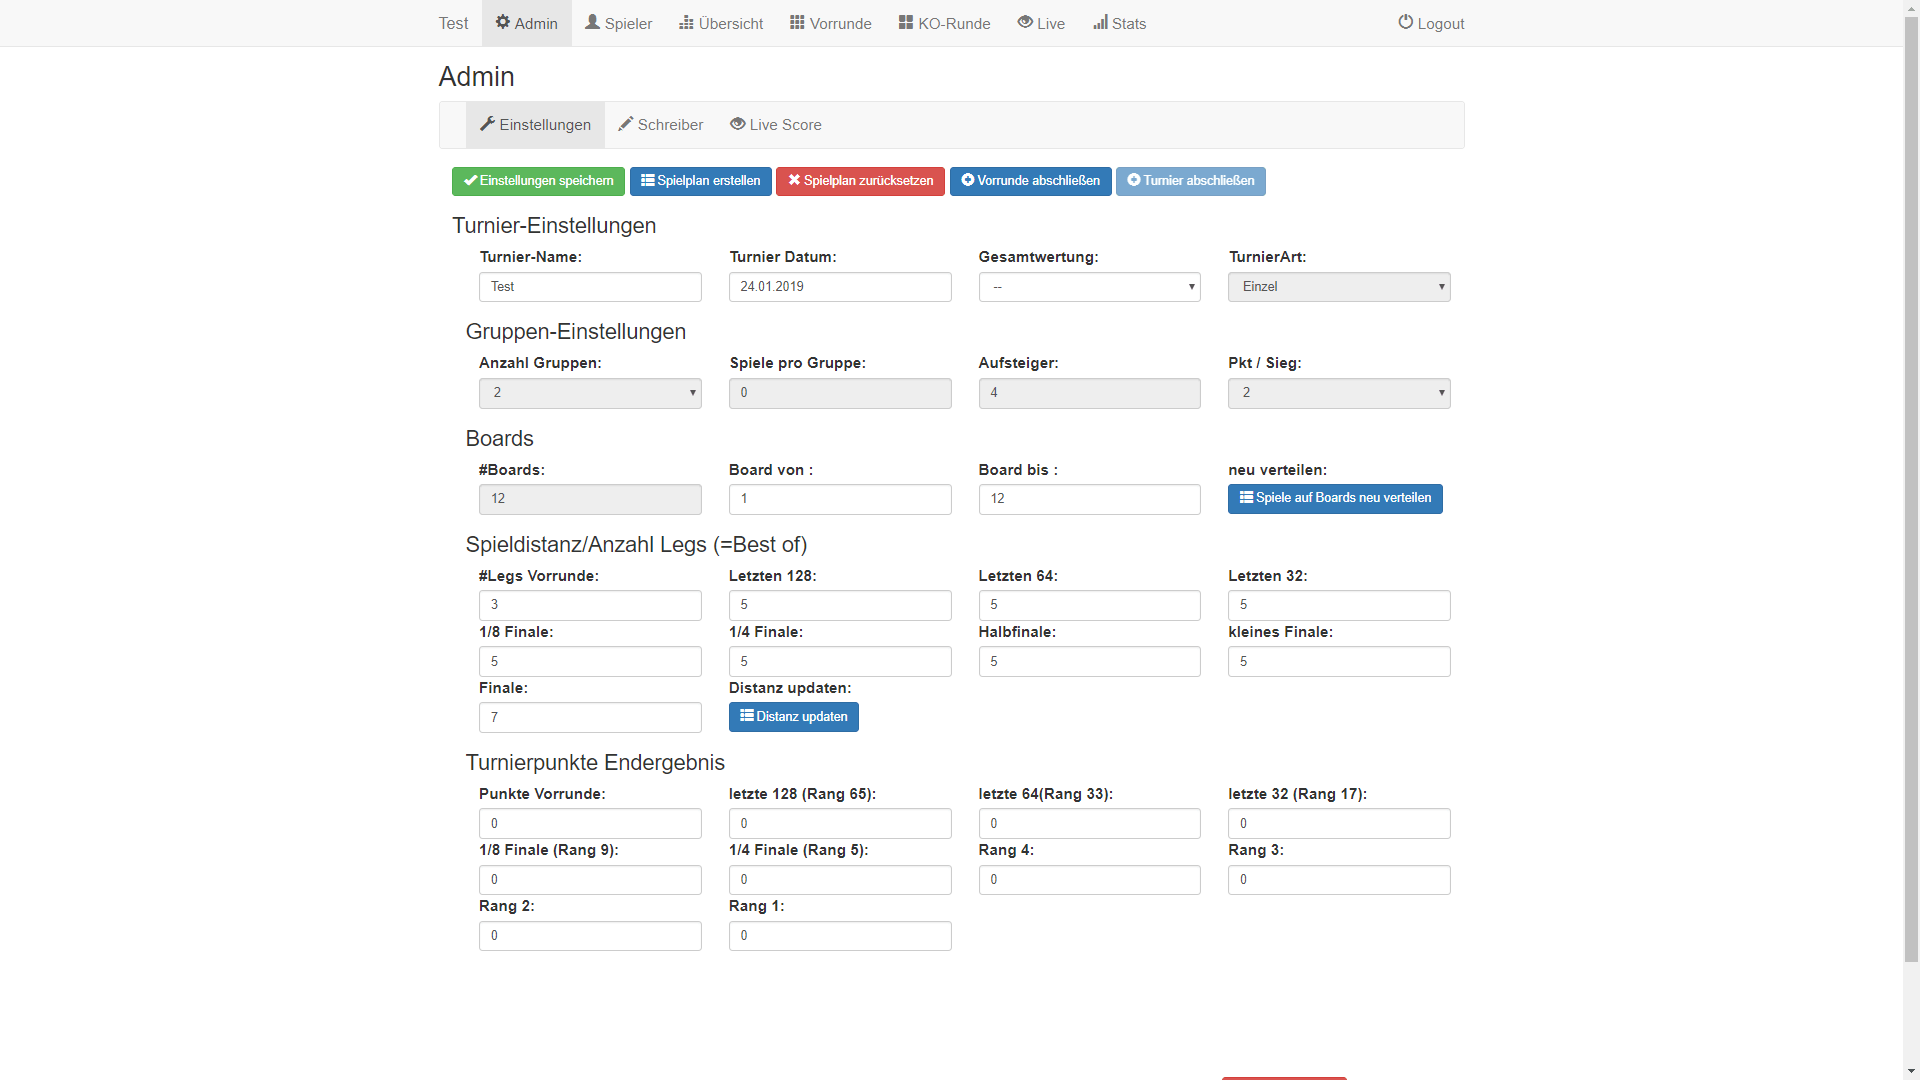Image resolution: width=1920 pixels, height=1080 pixels.
Task: Click the Turnier-Name input field
Action: coord(590,287)
